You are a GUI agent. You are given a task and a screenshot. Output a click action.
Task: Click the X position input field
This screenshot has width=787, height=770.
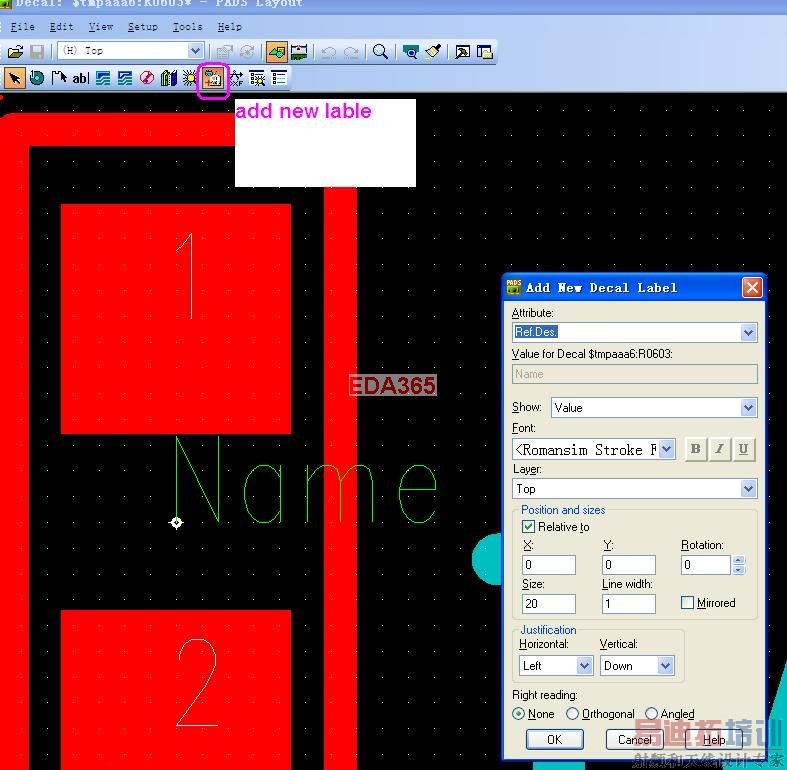549,565
